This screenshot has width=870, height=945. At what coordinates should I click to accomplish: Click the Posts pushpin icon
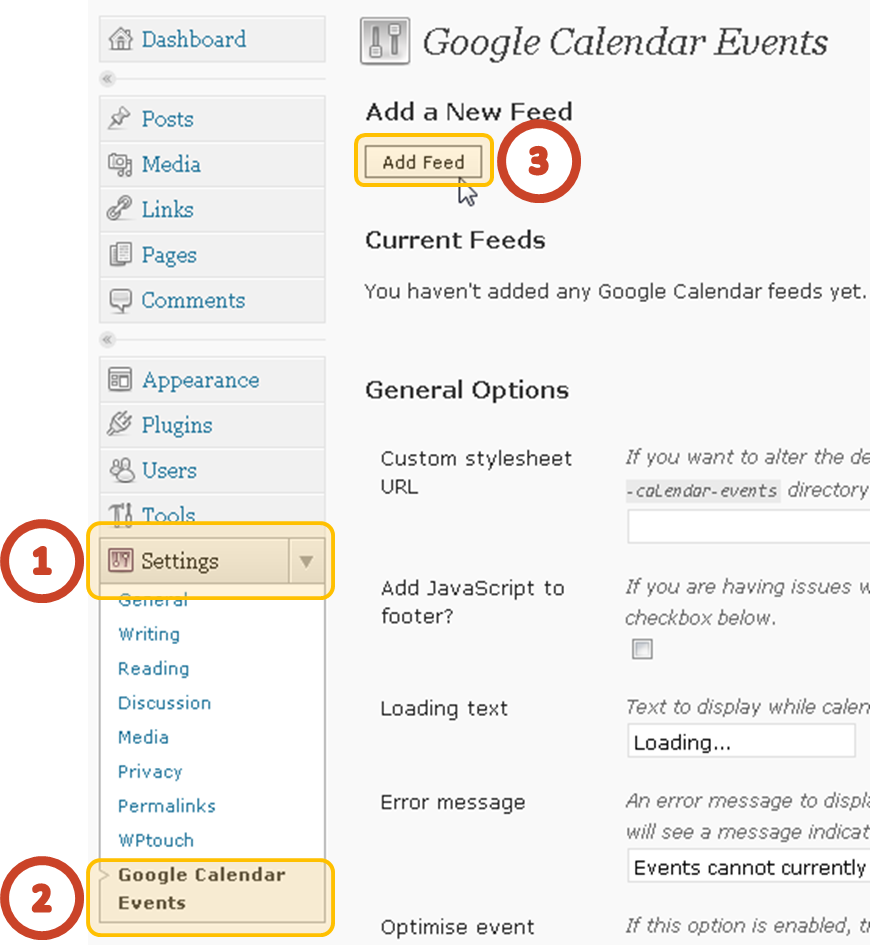pos(119,118)
